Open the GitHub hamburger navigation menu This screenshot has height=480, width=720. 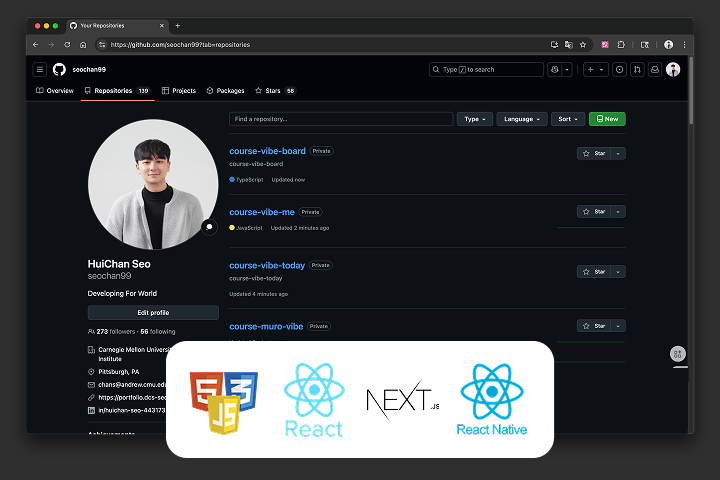[40, 69]
